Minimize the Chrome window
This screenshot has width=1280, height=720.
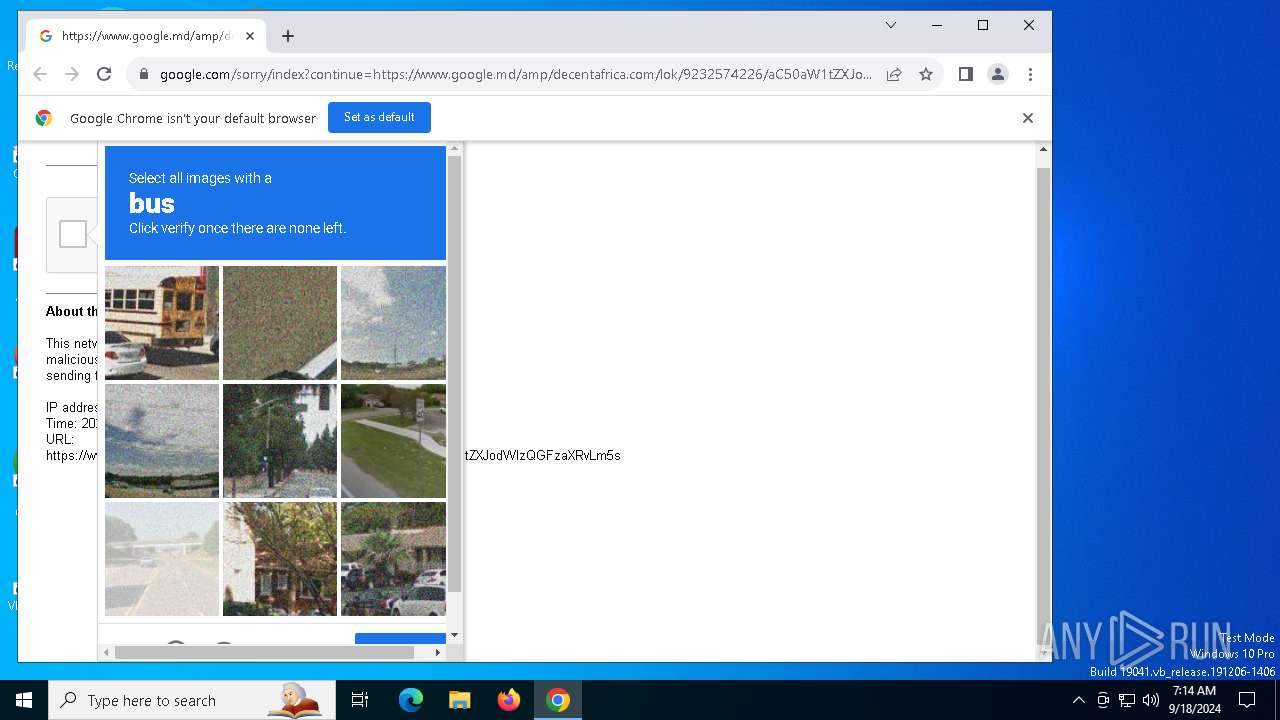pyautogui.click(x=937, y=25)
